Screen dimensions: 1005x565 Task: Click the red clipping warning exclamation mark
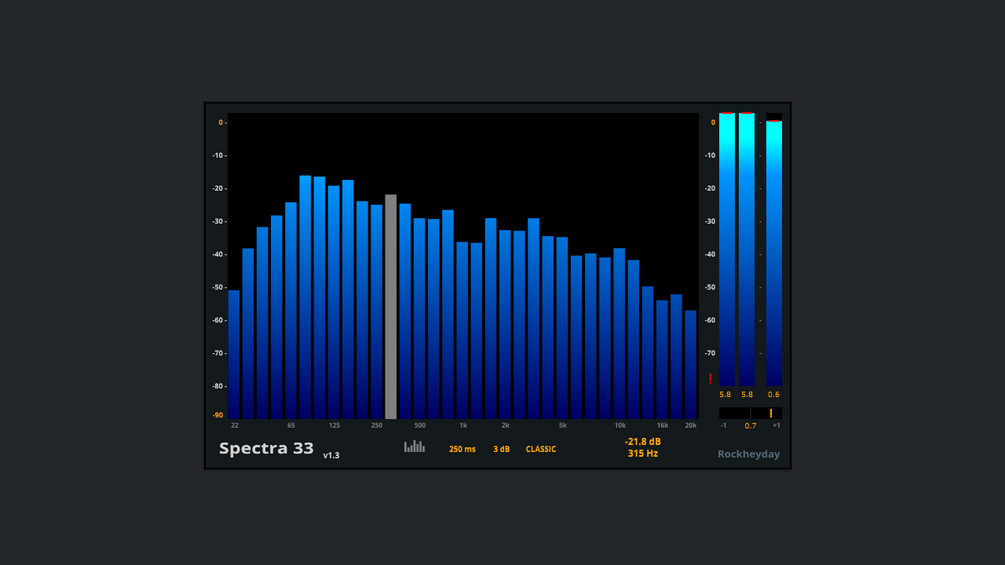(710, 379)
